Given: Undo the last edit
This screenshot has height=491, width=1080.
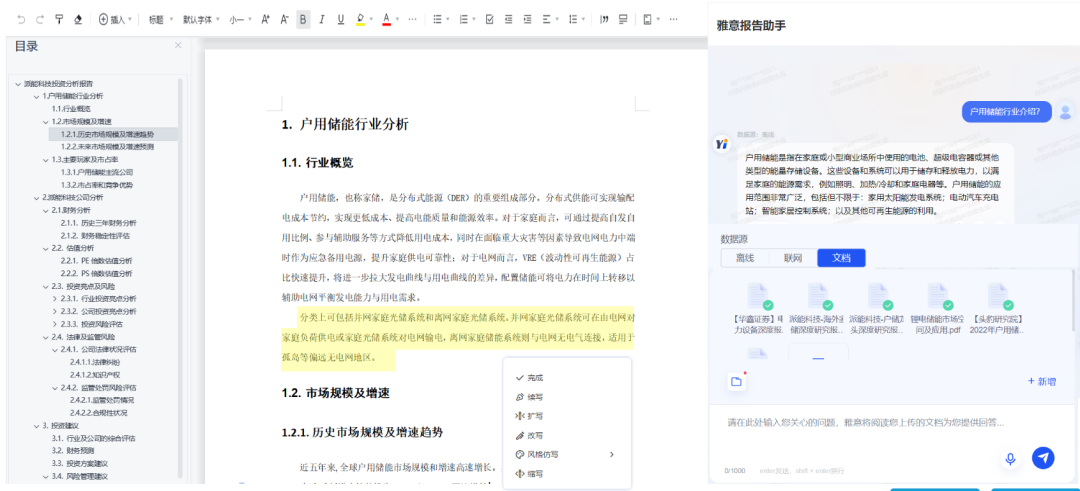Looking at the screenshot, I should click(x=21, y=19).
